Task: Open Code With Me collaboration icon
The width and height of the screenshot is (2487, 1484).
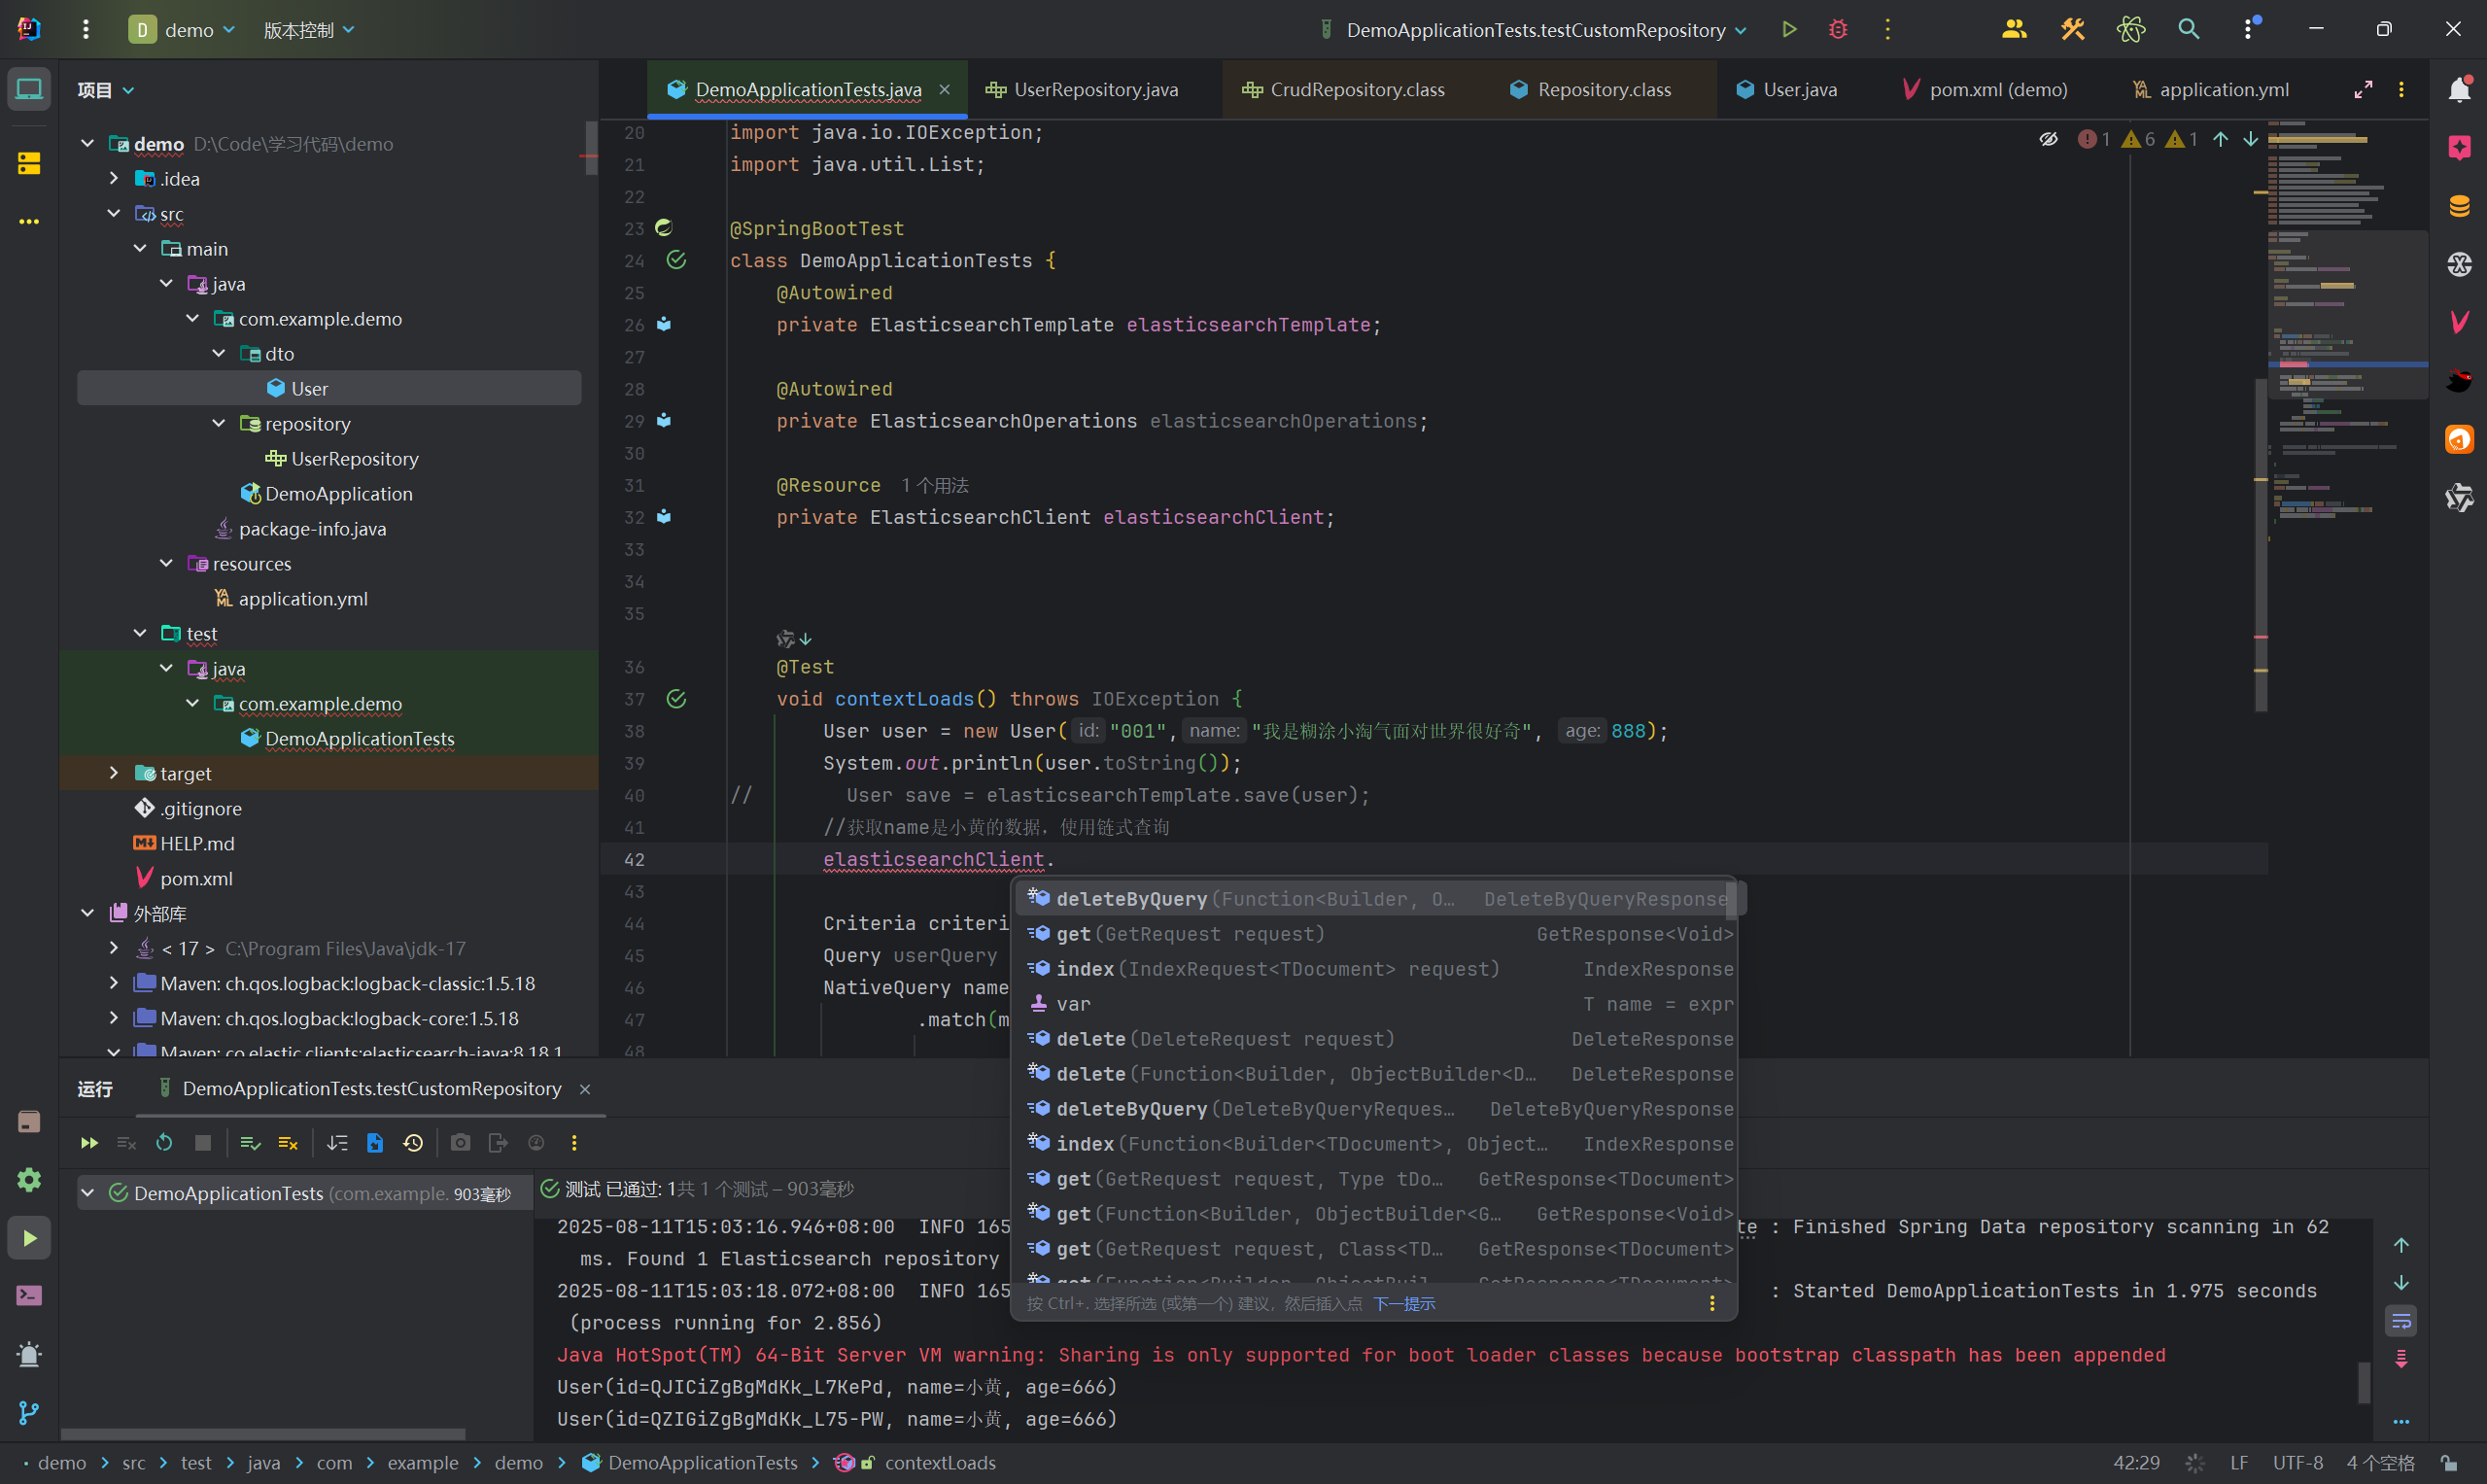Action: coord(2014,30)
